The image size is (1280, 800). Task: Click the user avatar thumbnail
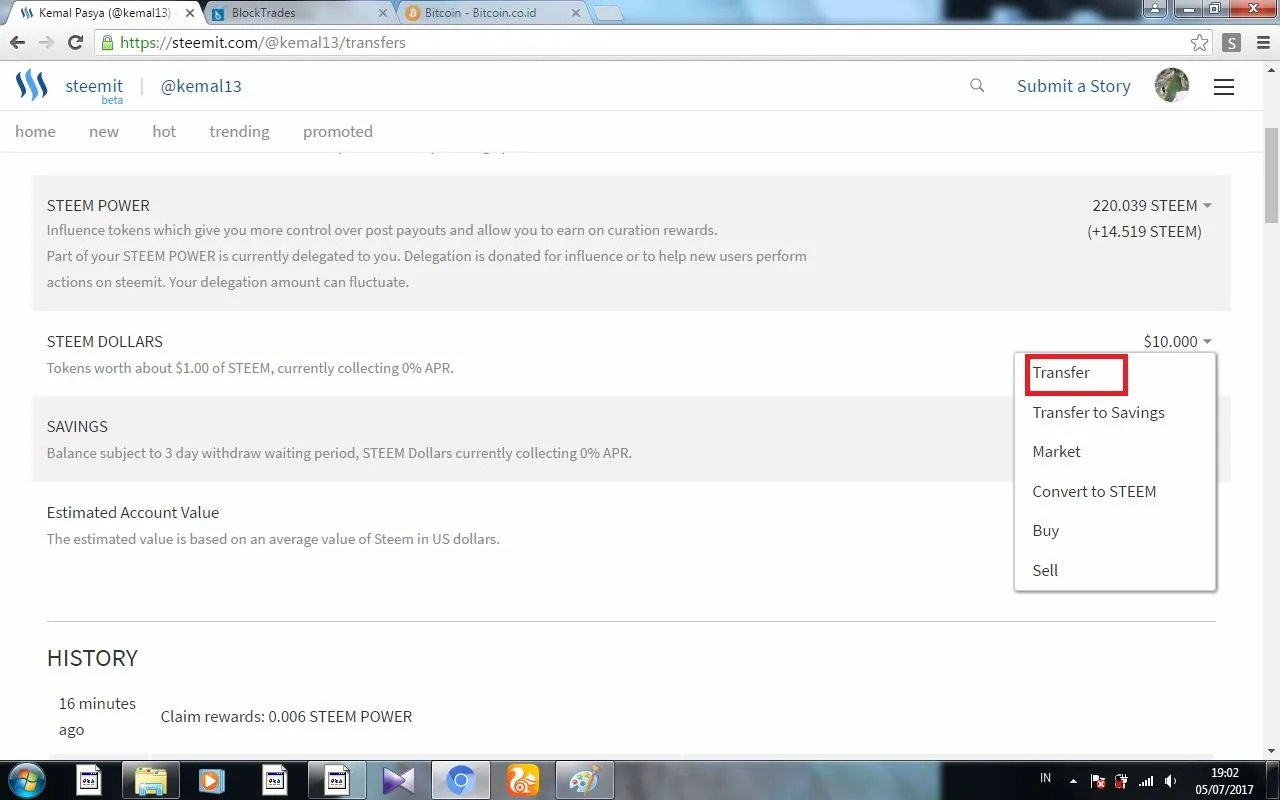(x=1172, y=86)
